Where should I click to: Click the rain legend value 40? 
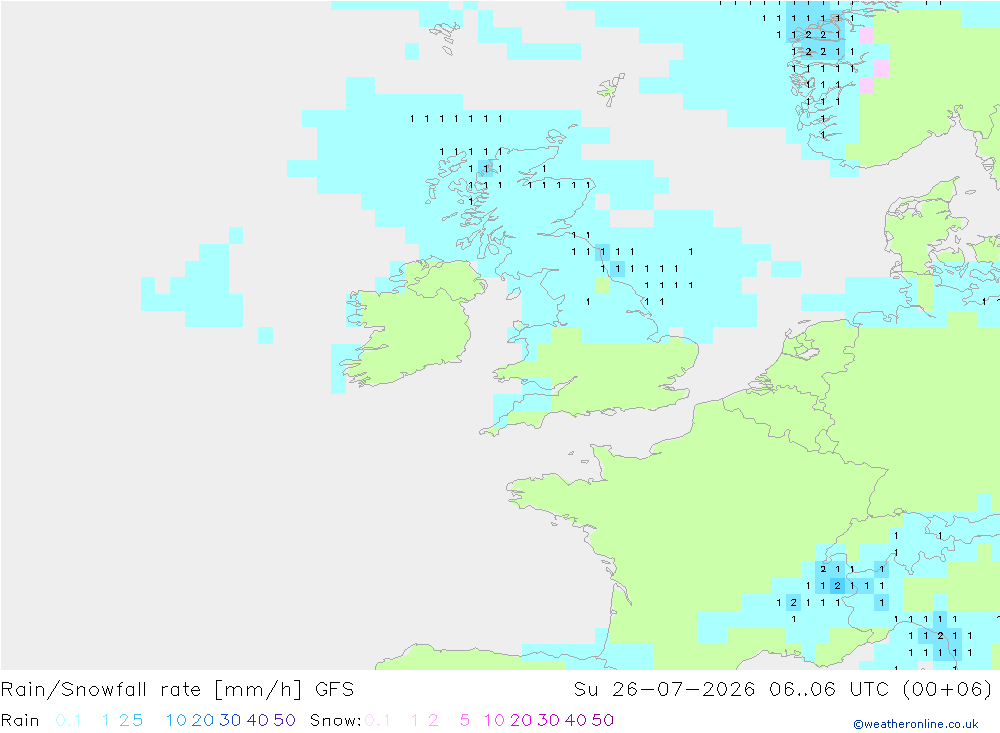(x=258, y=720)
